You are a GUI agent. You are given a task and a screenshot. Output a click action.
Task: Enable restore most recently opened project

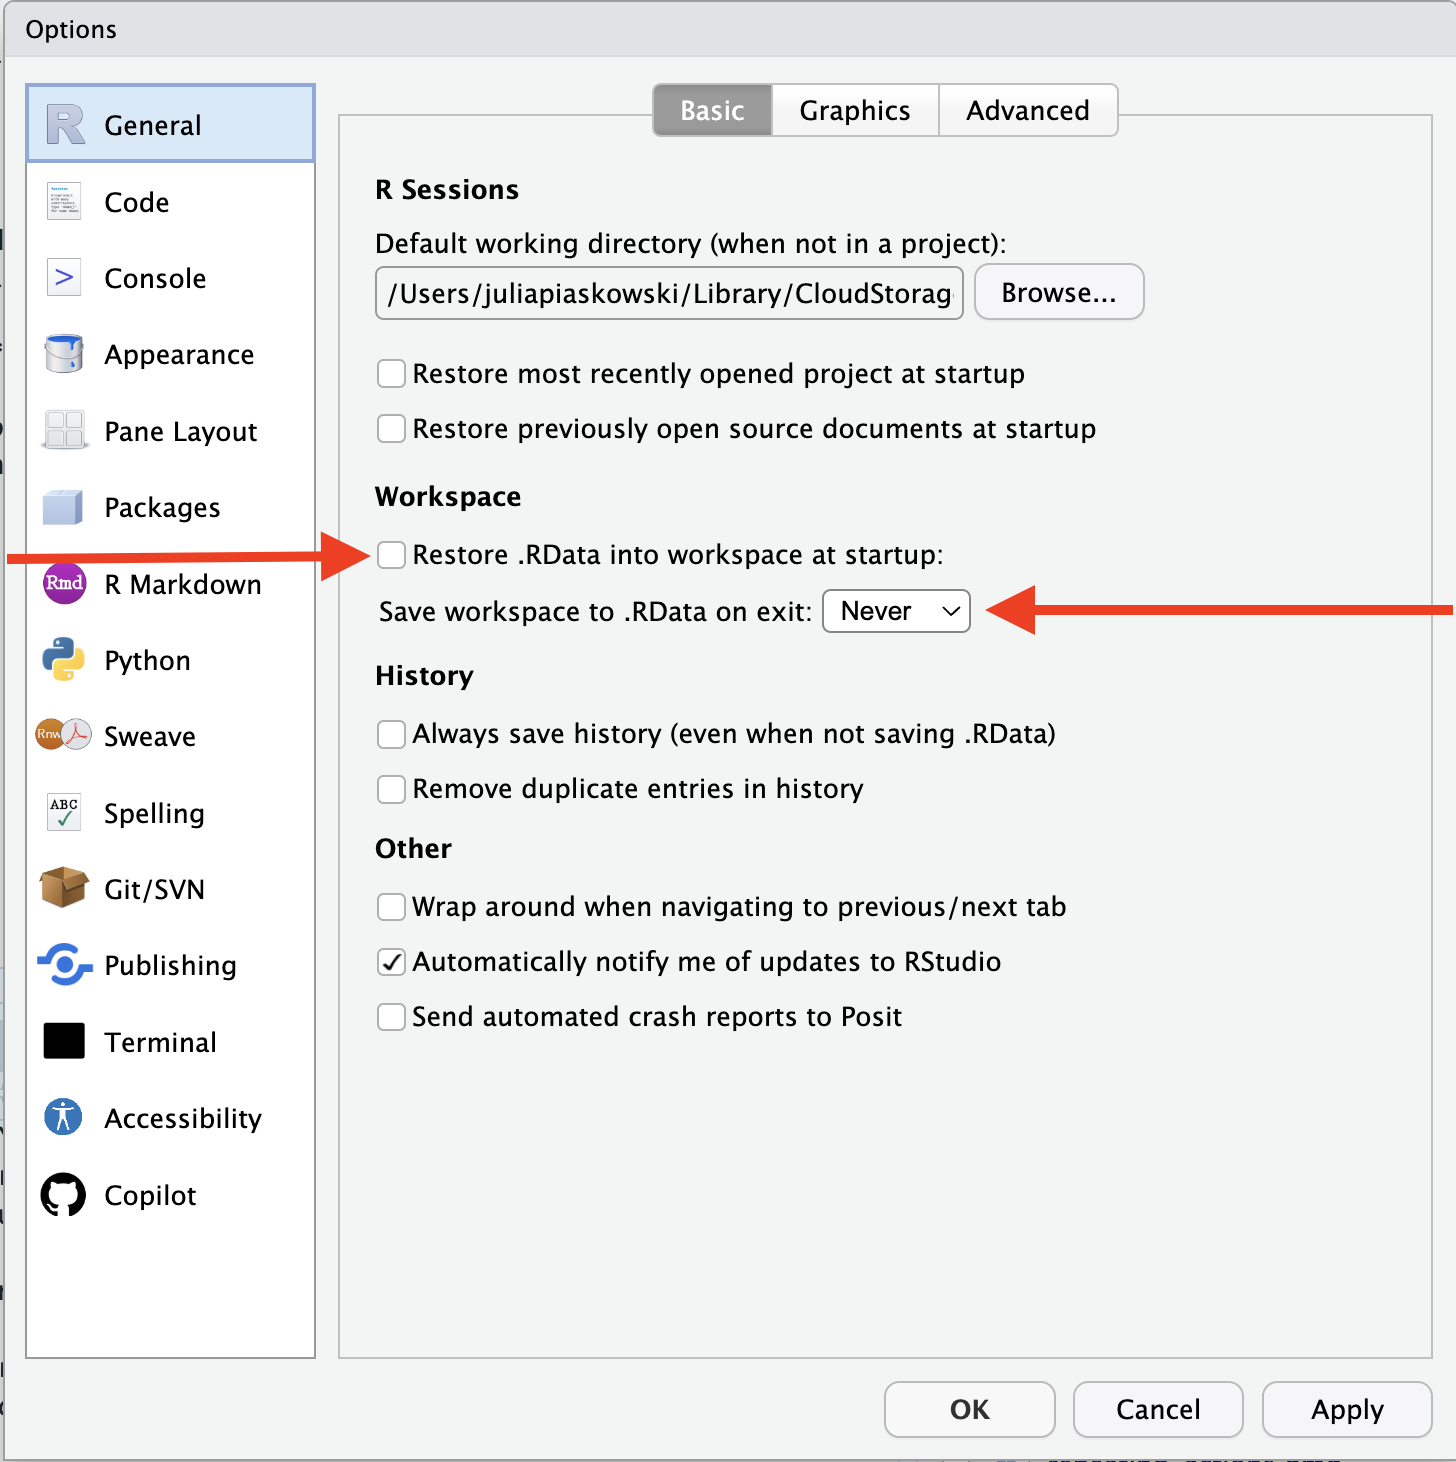391,374
